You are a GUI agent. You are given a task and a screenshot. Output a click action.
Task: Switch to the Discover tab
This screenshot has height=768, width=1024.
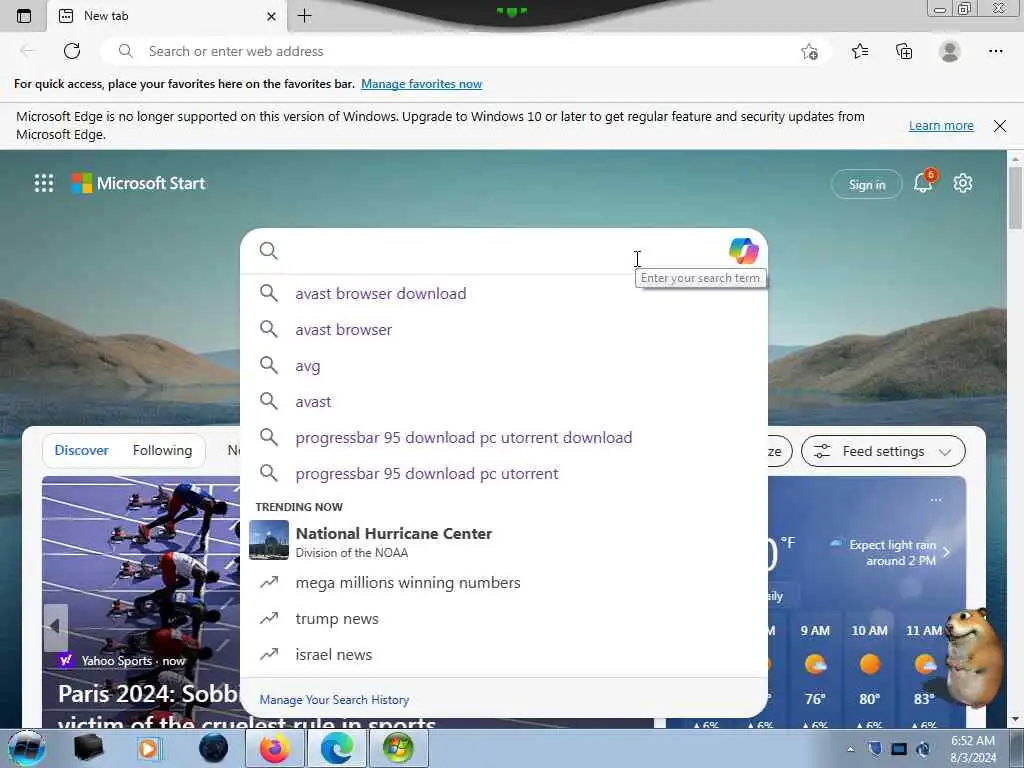82,450
